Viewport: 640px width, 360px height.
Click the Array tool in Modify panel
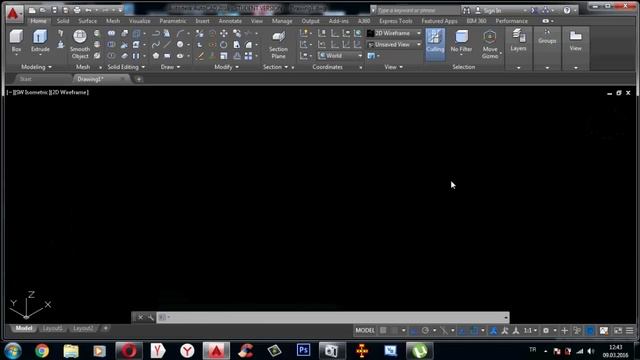(x=248, y=56)
